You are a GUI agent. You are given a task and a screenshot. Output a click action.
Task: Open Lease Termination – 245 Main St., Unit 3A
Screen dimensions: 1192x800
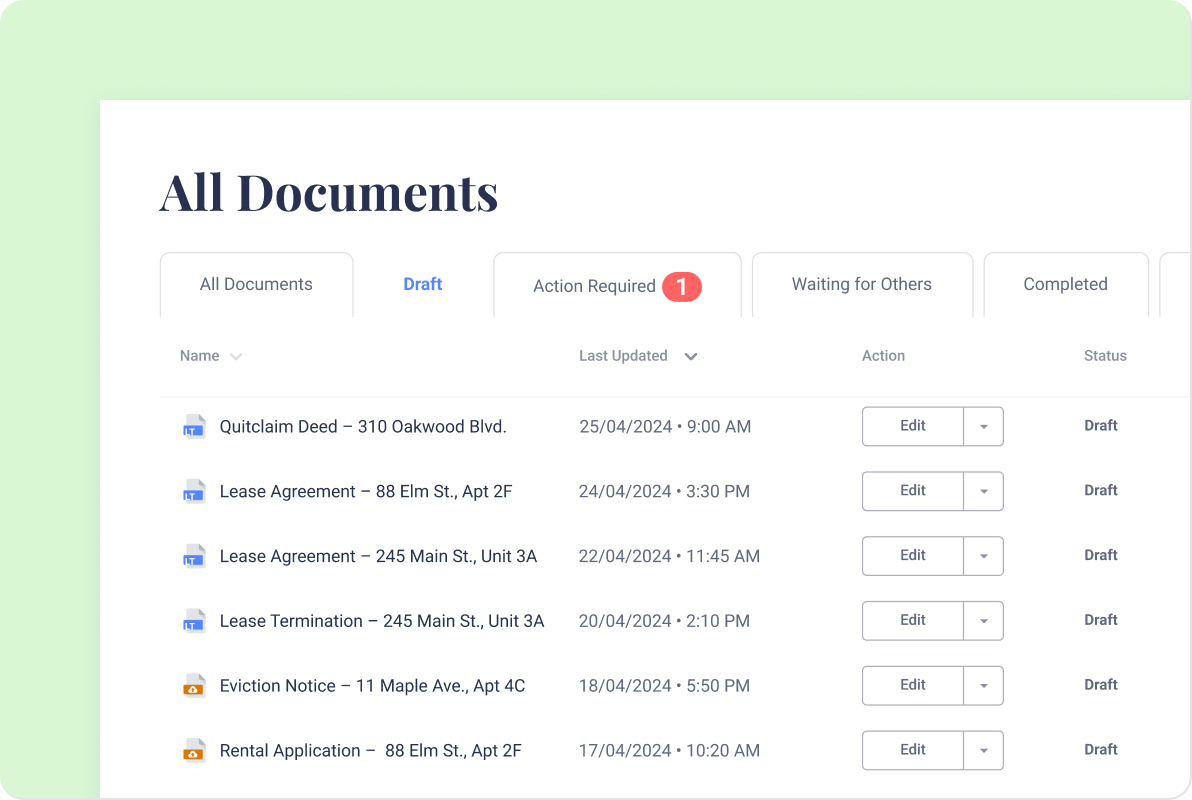coord(382,621)
